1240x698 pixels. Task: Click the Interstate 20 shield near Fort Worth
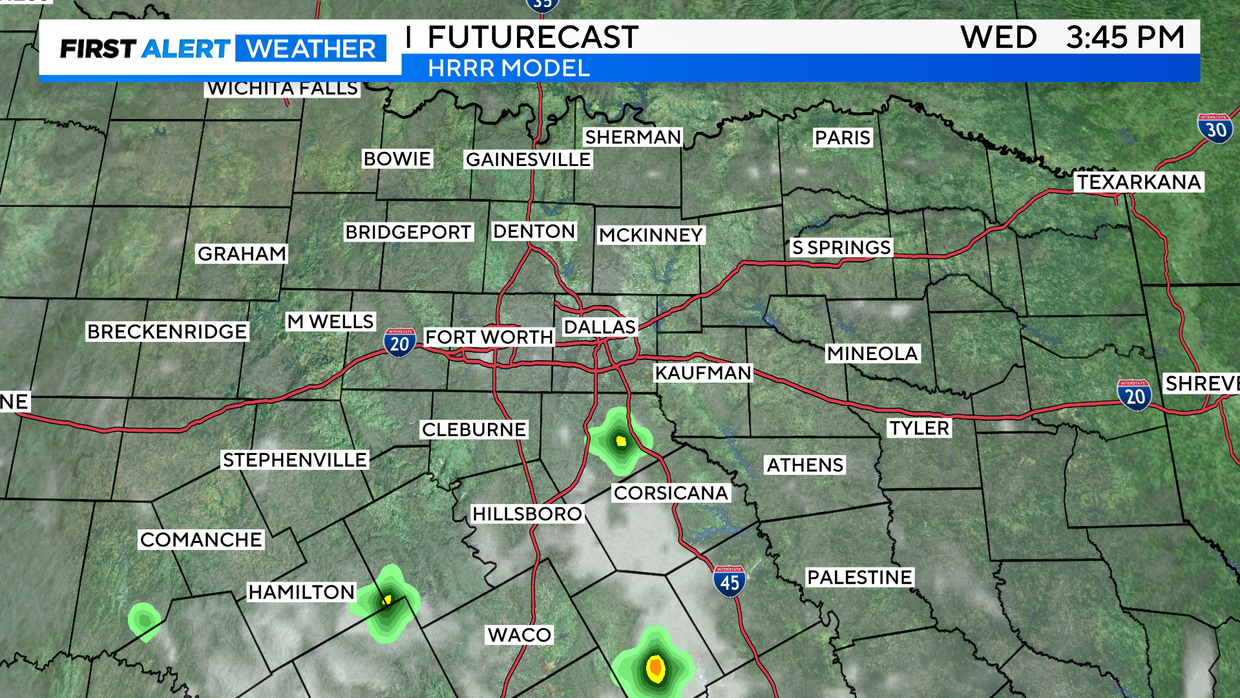400,342
